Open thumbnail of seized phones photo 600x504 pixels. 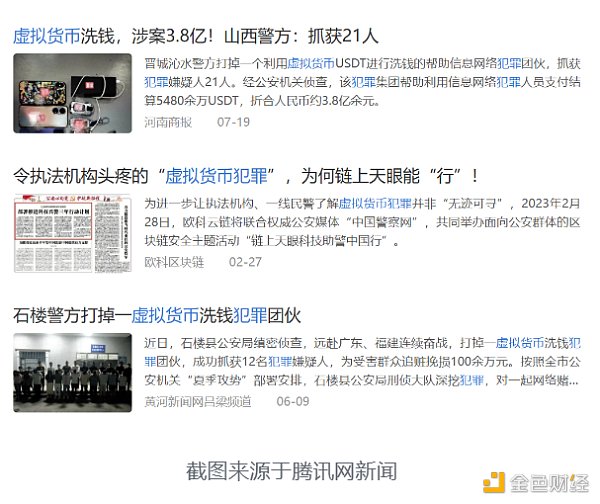tap(72, 93)
